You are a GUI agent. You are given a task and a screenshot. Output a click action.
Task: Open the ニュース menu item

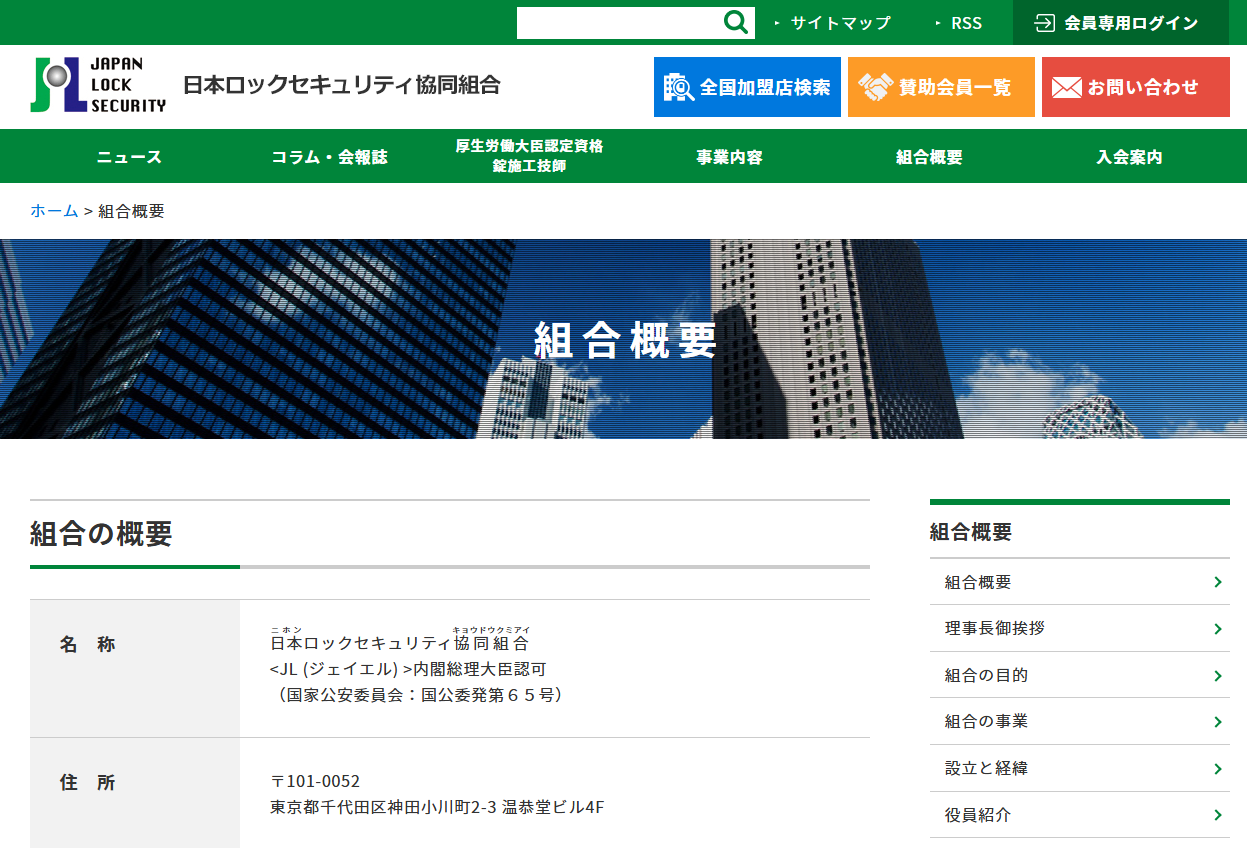126,156
